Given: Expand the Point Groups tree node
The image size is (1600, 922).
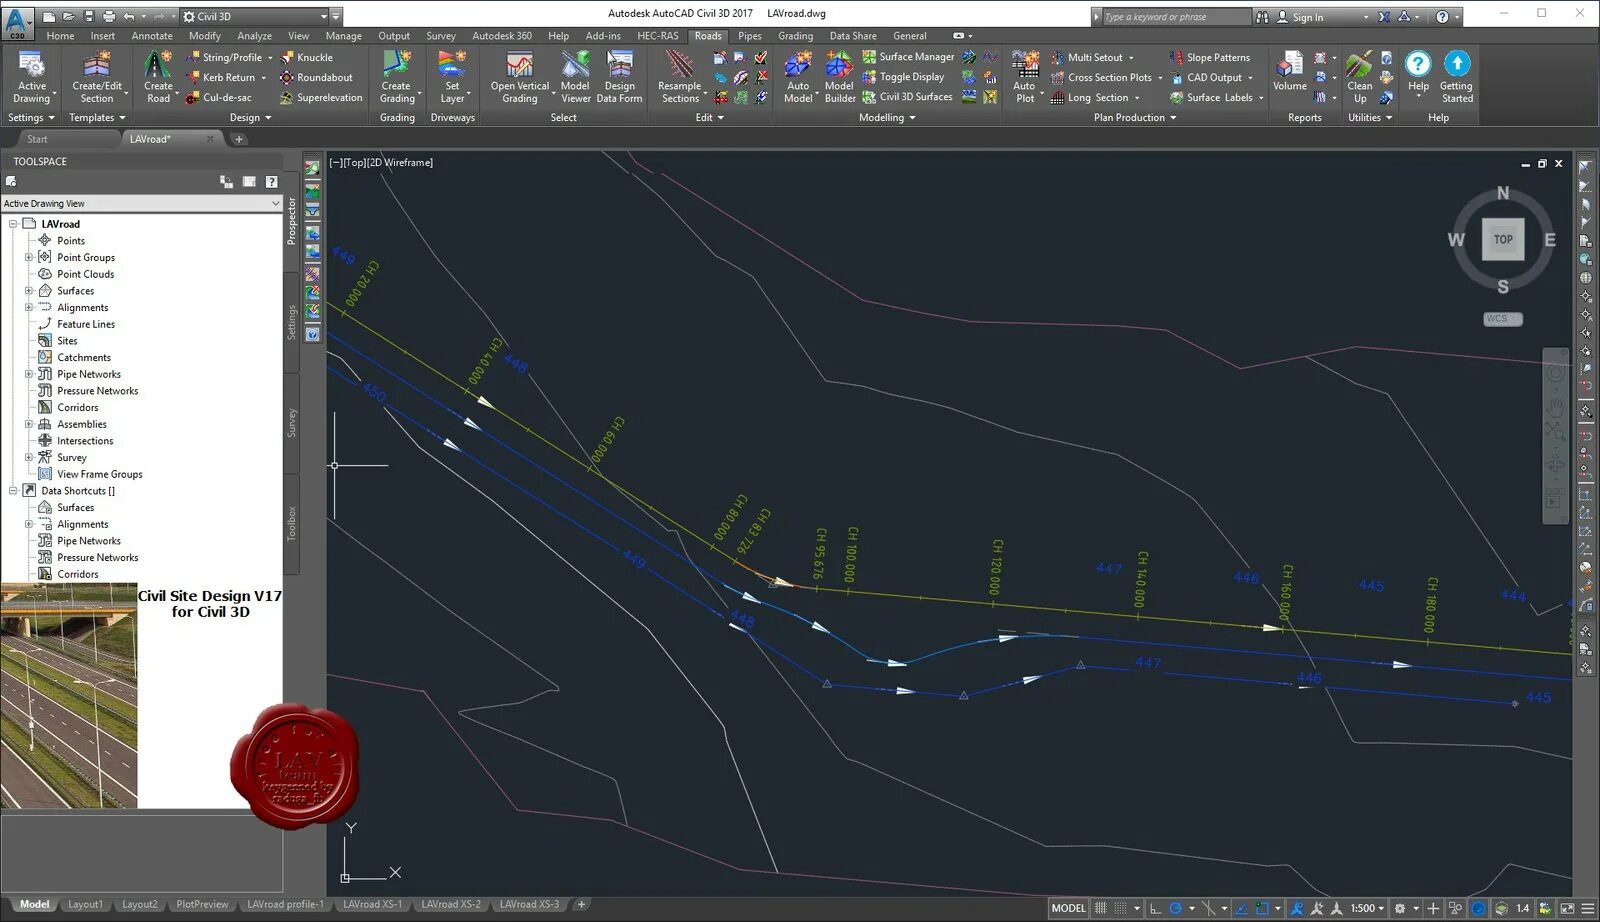Looking at the screenshot, I should (x=29, y=257).
